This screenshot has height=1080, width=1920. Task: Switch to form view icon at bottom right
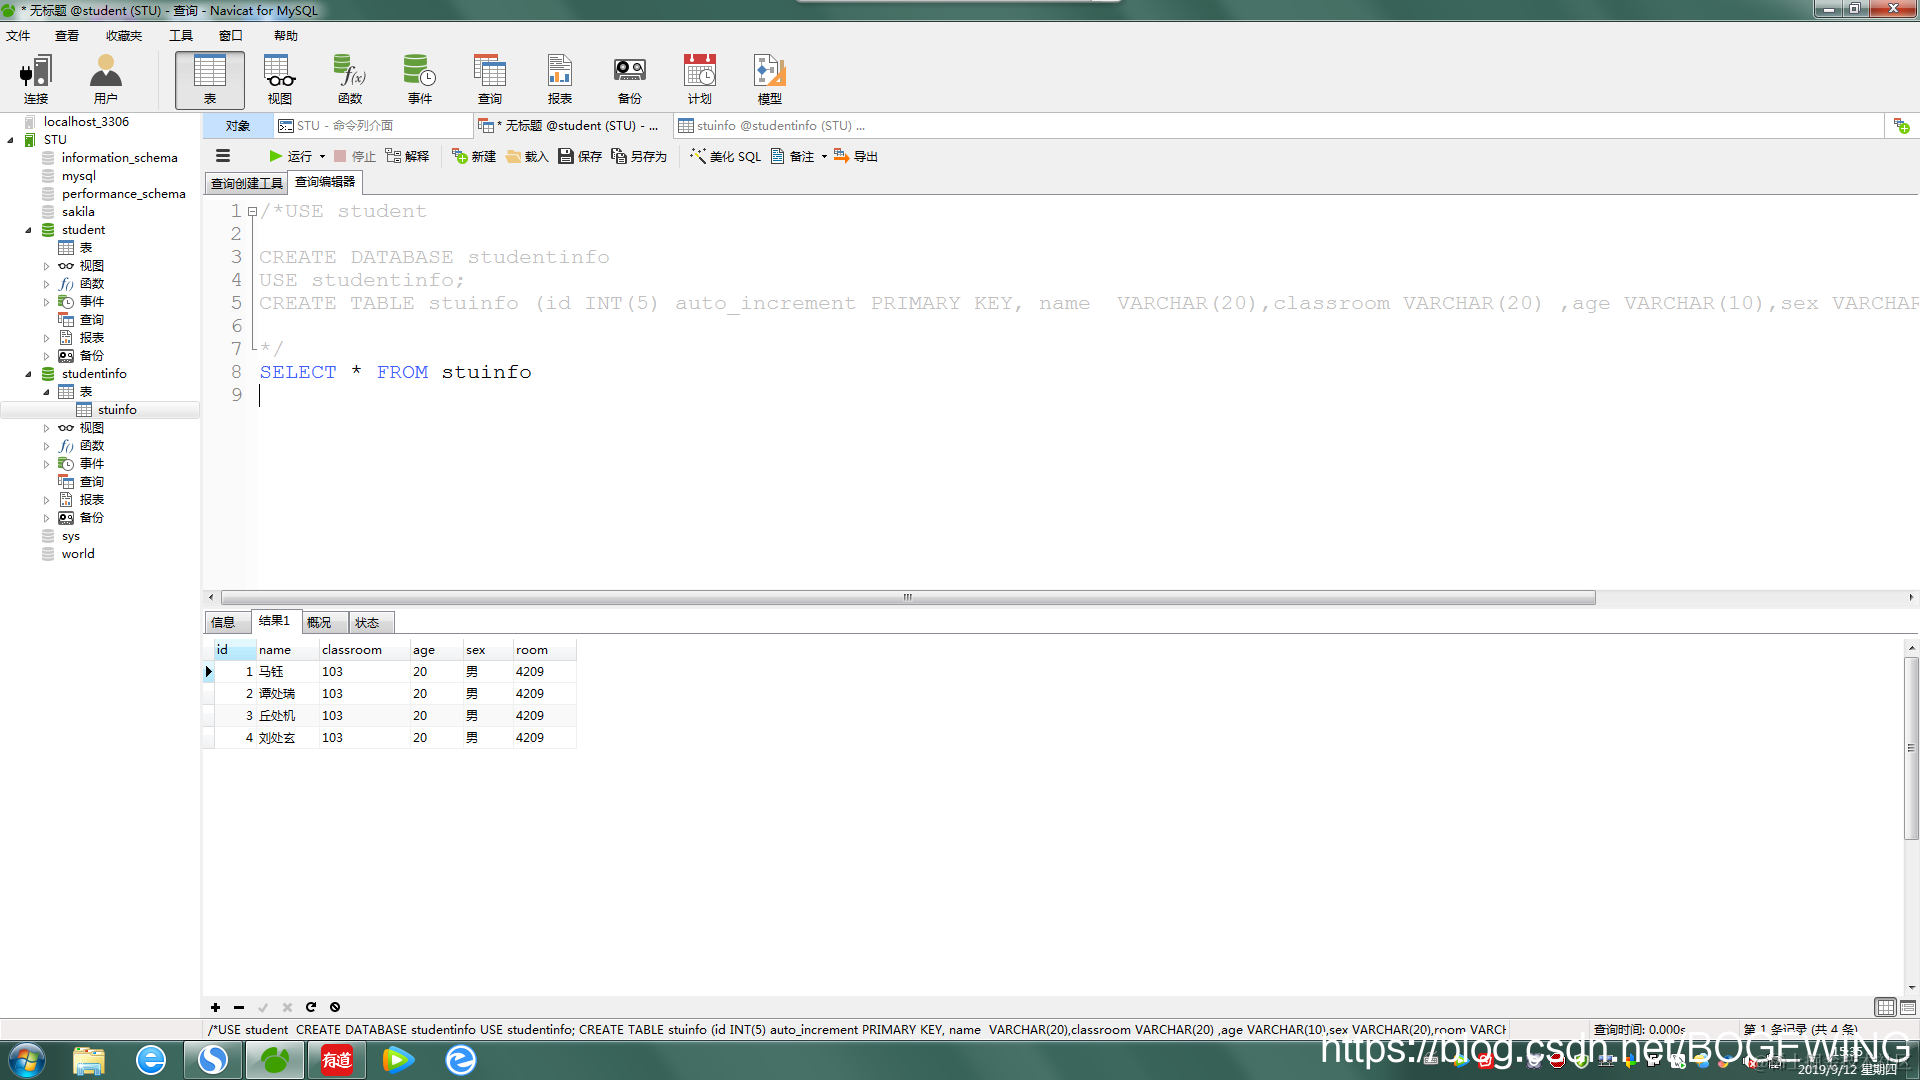tap(1907, 1007)
